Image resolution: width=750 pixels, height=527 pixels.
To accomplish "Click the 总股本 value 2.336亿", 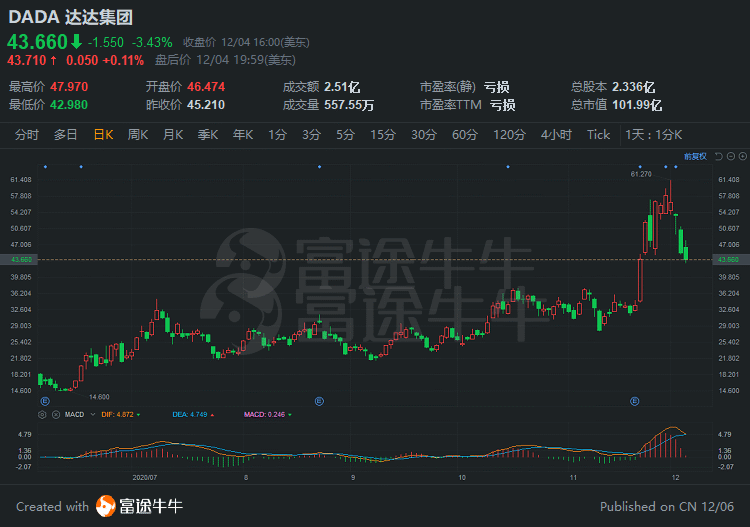I will pos(634,87).
